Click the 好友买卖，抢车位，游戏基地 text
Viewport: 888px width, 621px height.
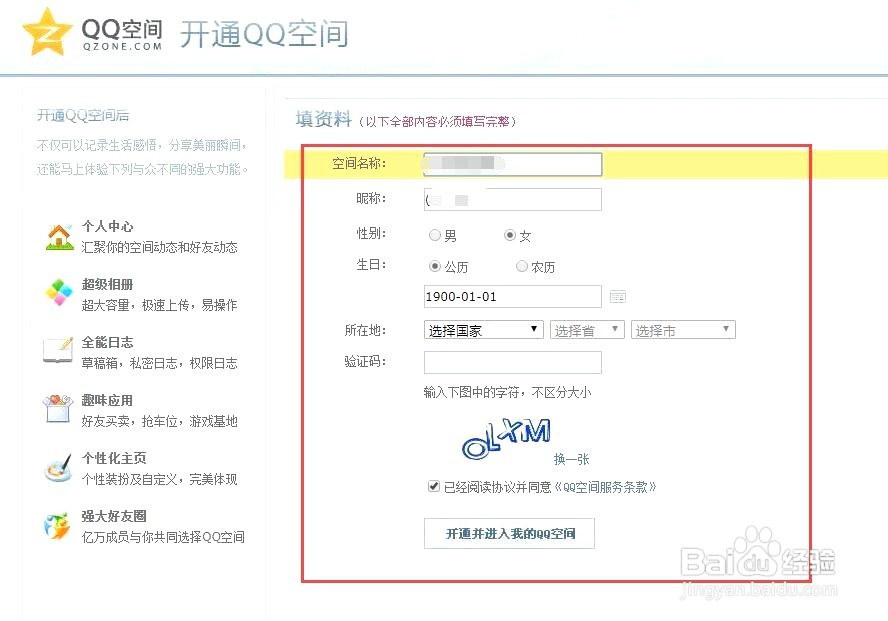tap(160, 421)
